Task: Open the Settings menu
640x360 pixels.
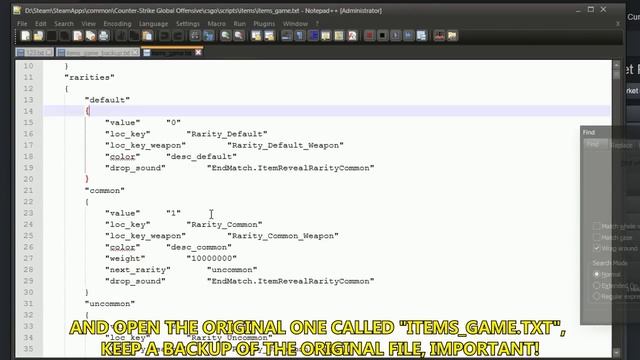Action: click(188, 24)
